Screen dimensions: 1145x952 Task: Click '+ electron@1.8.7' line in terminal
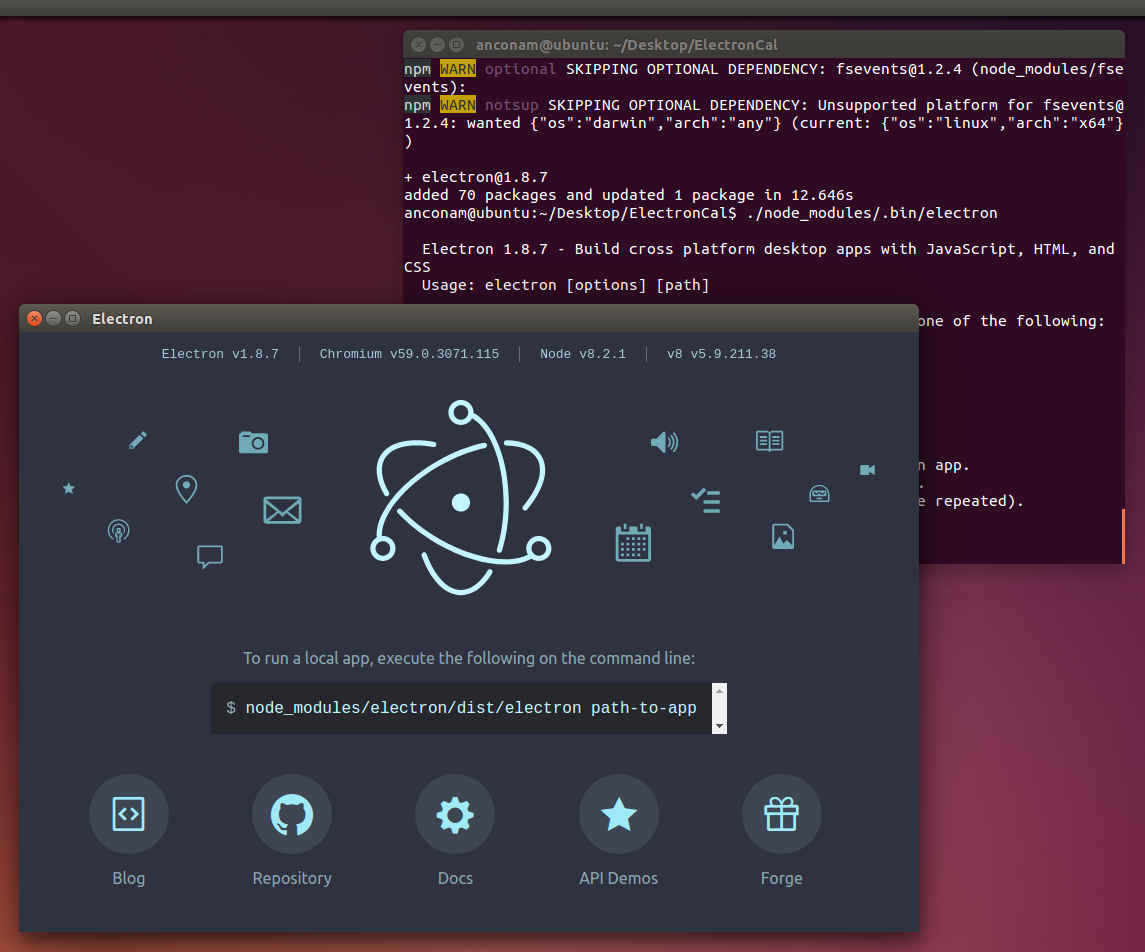476,177
